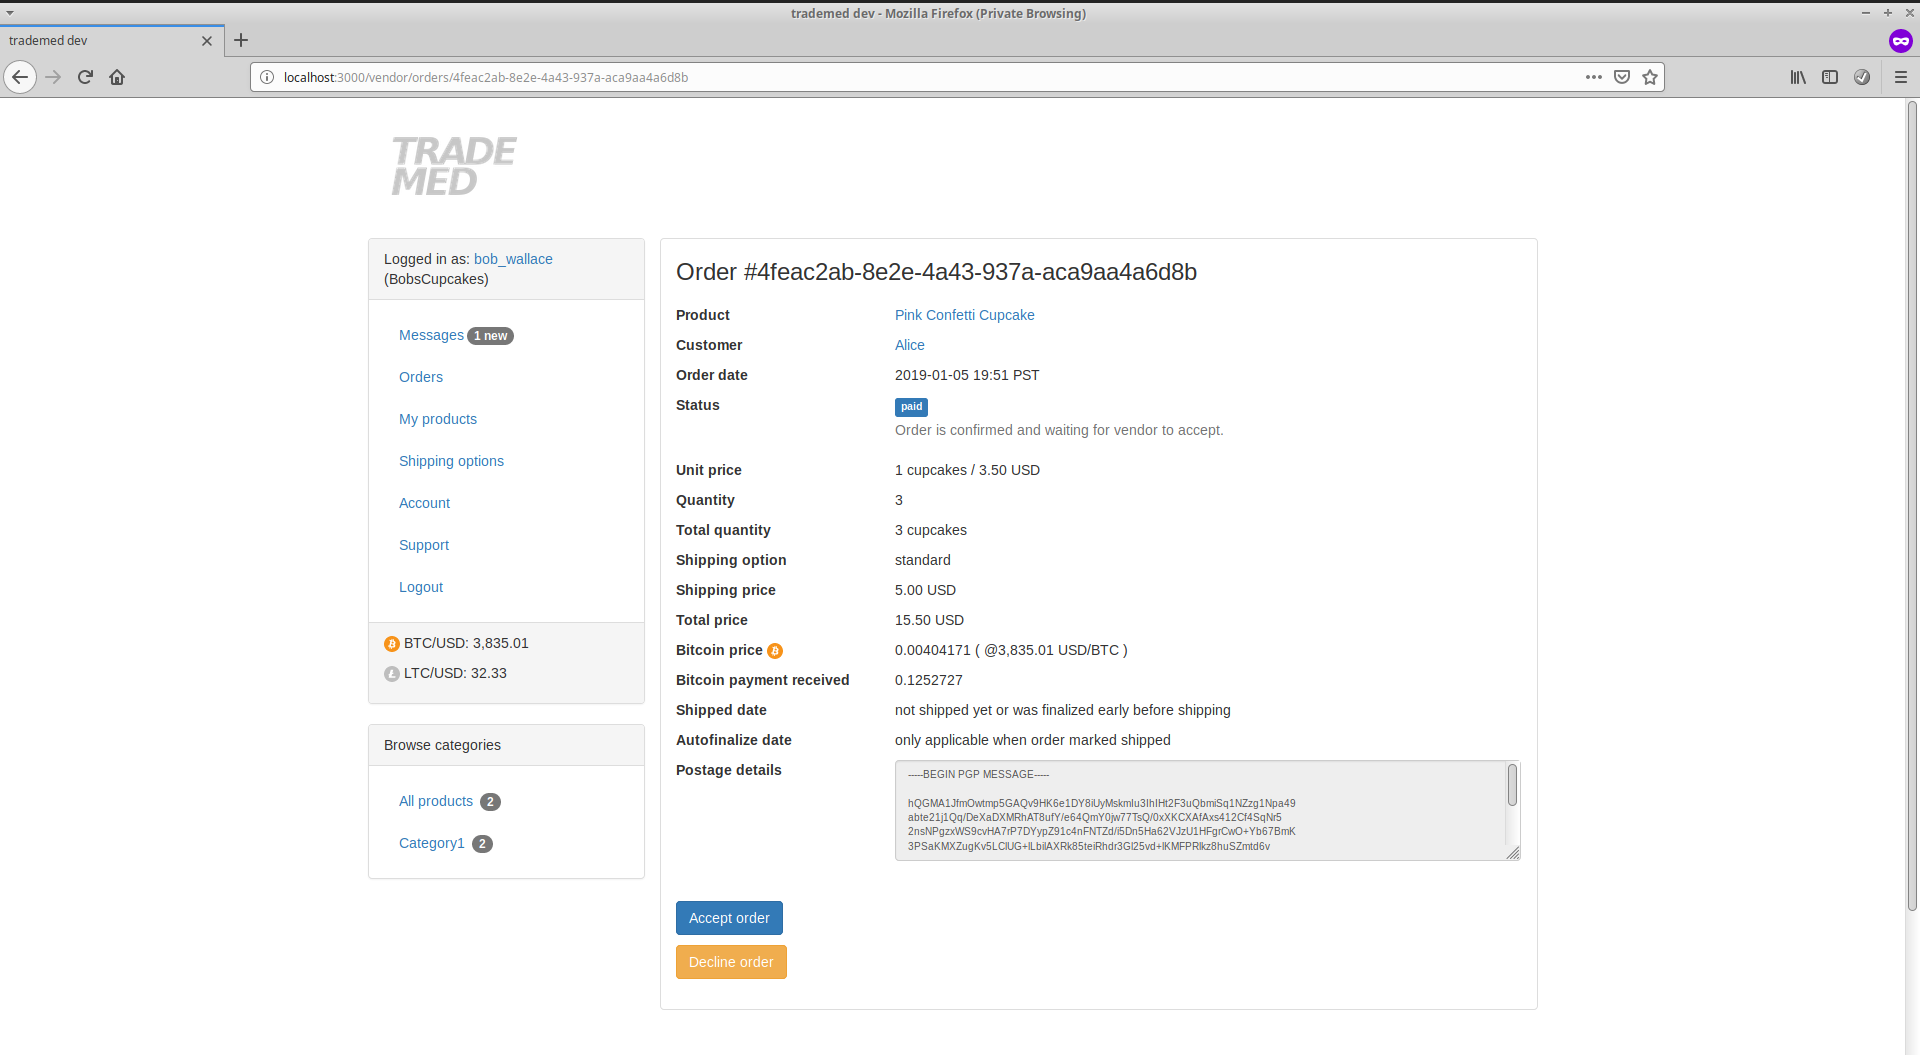
Task: View site information icon in address bar
Action: click(x=267, y=77)
